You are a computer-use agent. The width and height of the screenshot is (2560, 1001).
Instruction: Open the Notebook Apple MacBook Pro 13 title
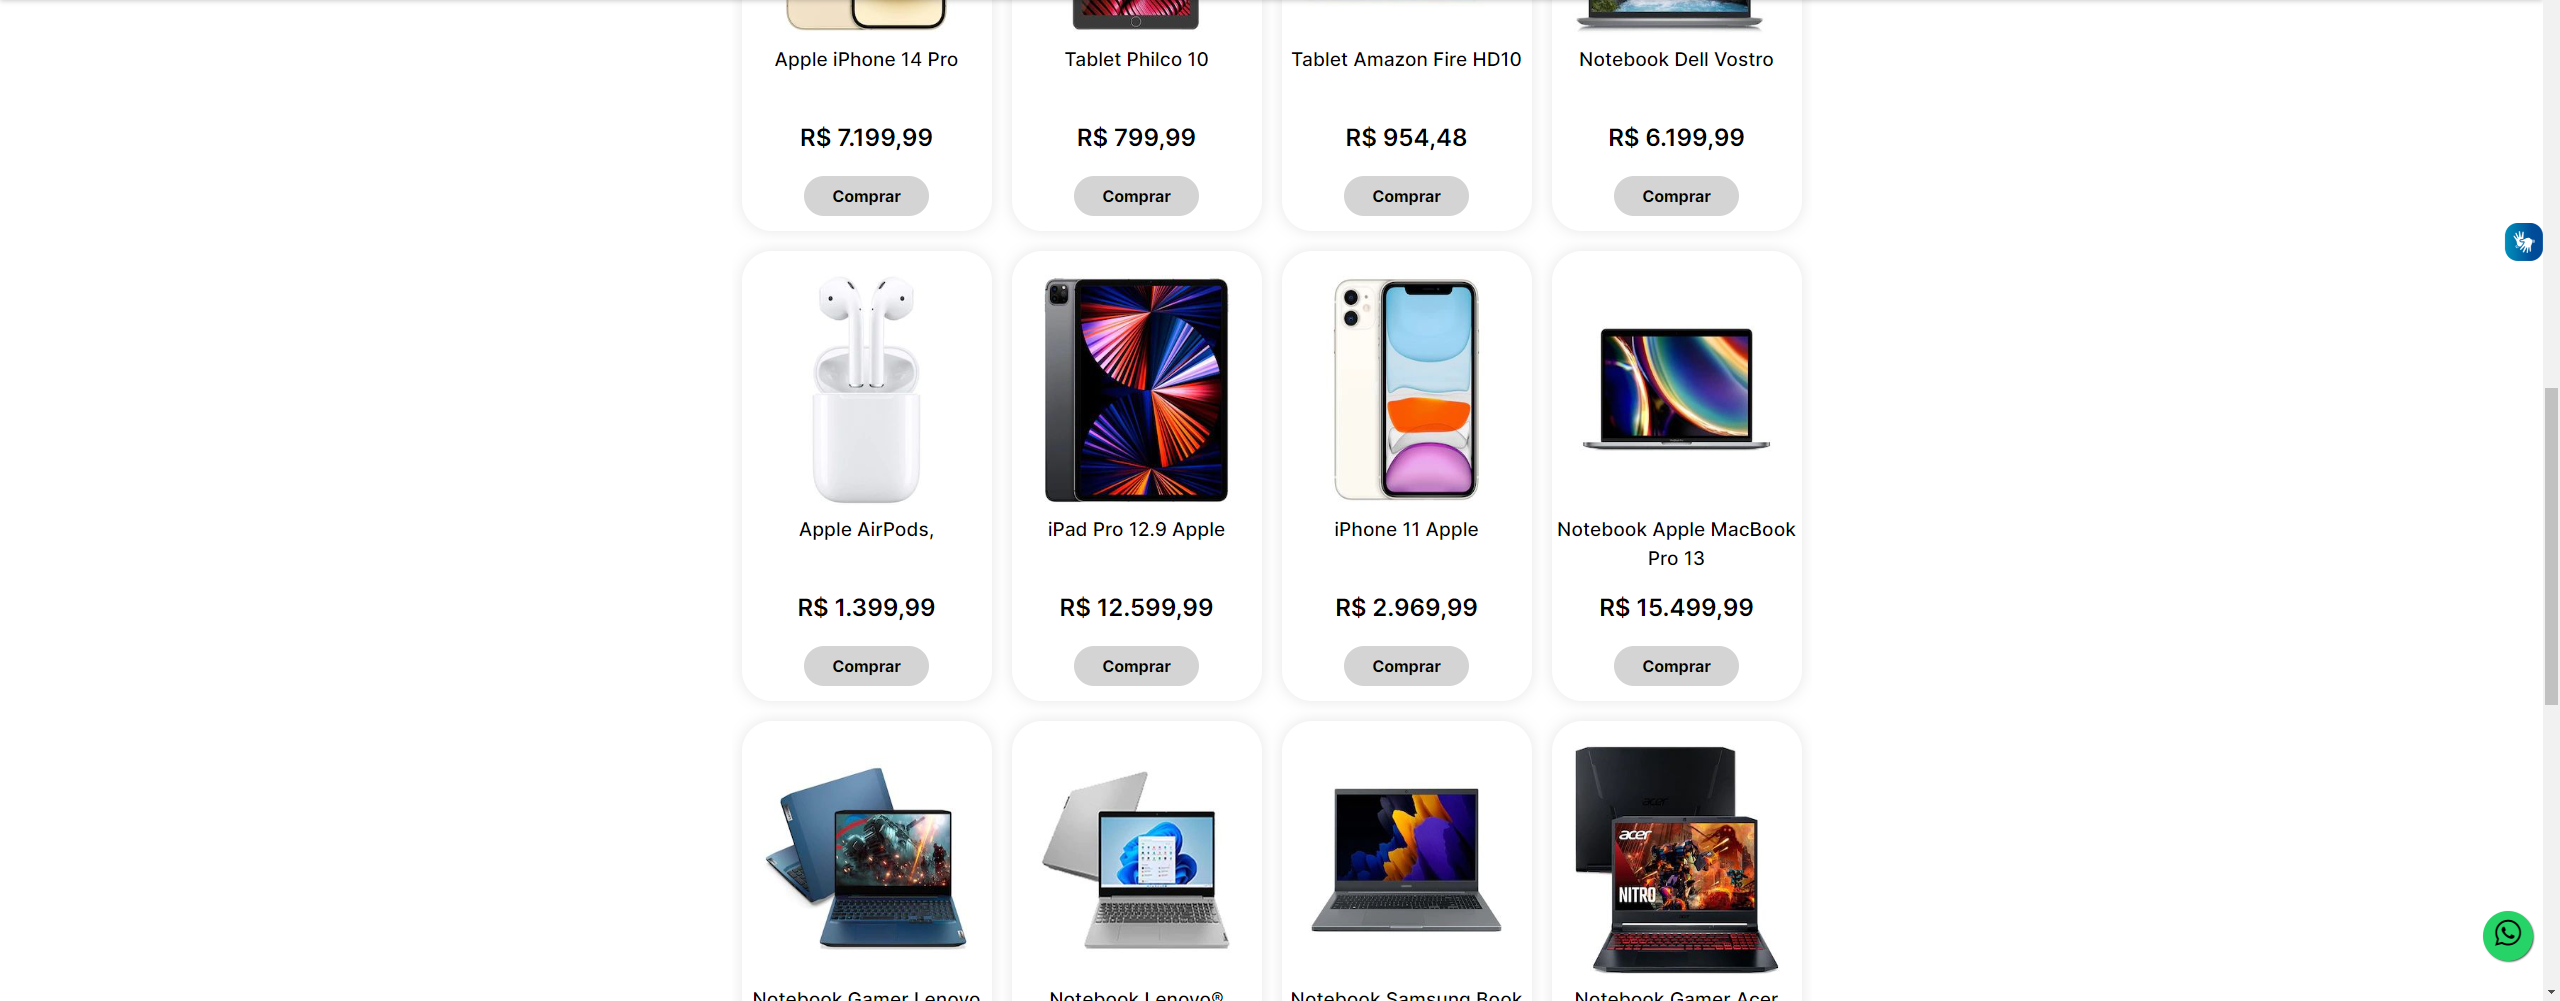[1676, 543]
